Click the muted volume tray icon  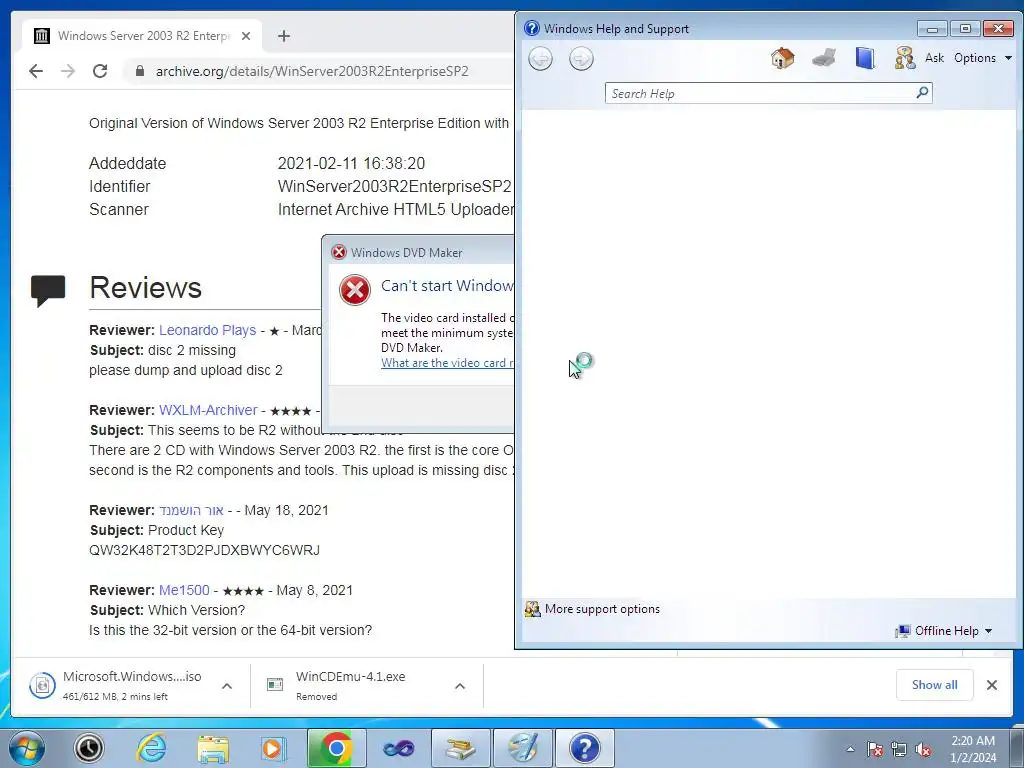pyautogui.click(x=923, y=749)
